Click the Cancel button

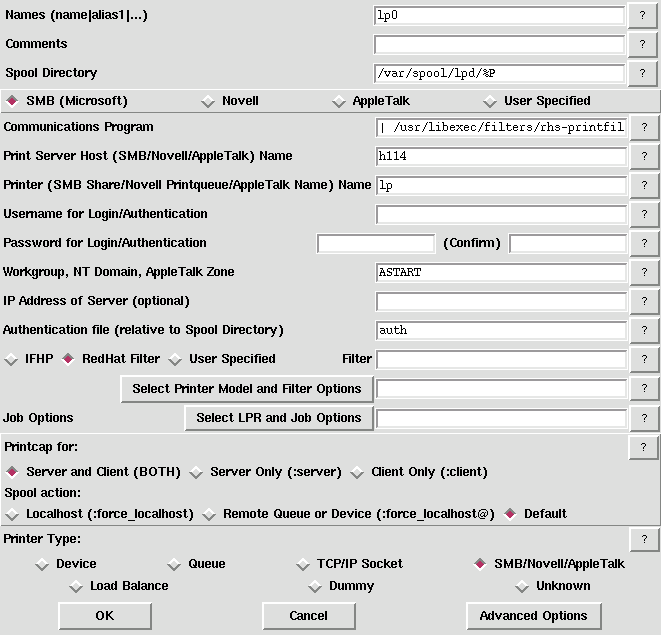308,616
